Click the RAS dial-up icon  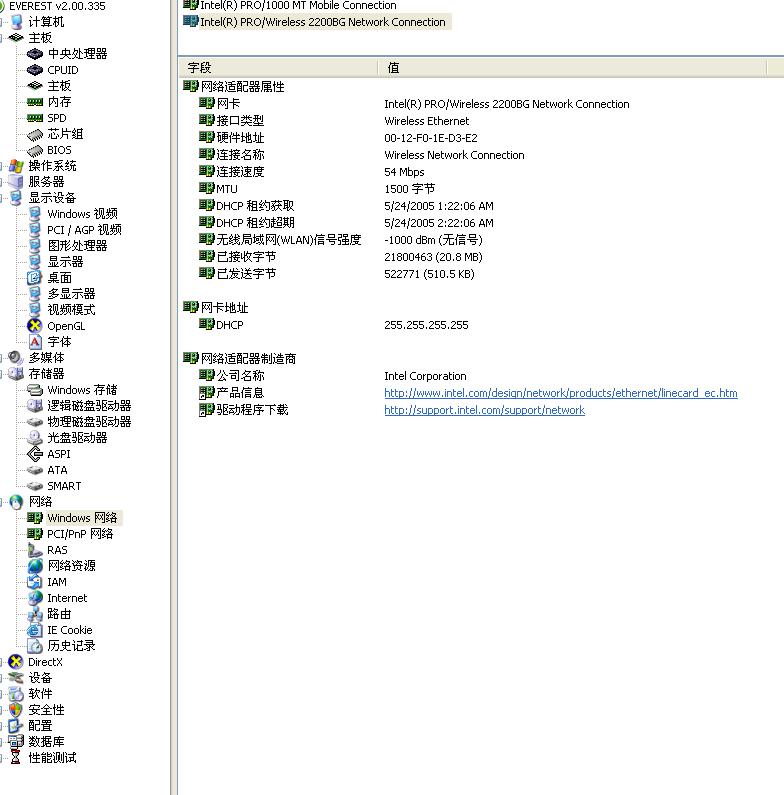click(34, 550)
